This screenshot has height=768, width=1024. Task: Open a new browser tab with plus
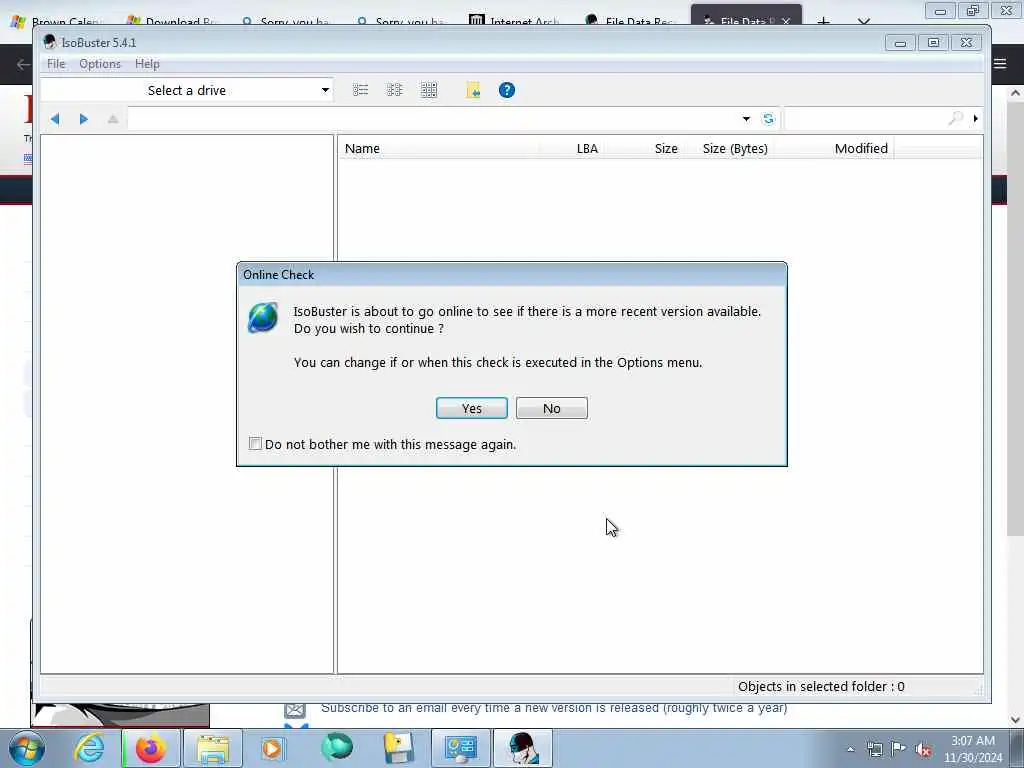(x=823, y=20)
